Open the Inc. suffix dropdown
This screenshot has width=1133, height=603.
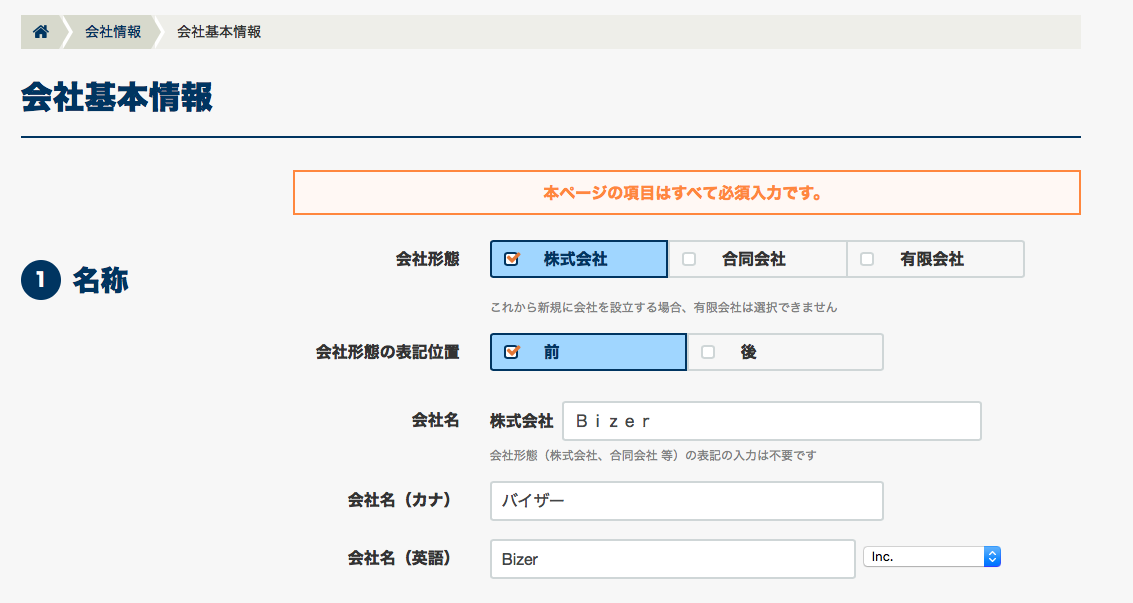pyautogui.click(x=932, y=557)
